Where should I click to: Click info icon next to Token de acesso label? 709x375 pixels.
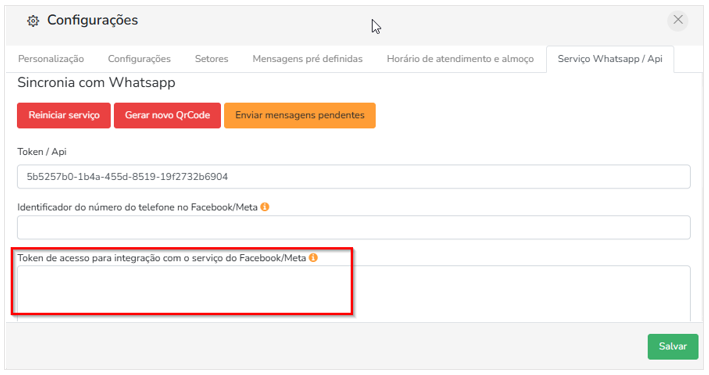pos(313,257)
